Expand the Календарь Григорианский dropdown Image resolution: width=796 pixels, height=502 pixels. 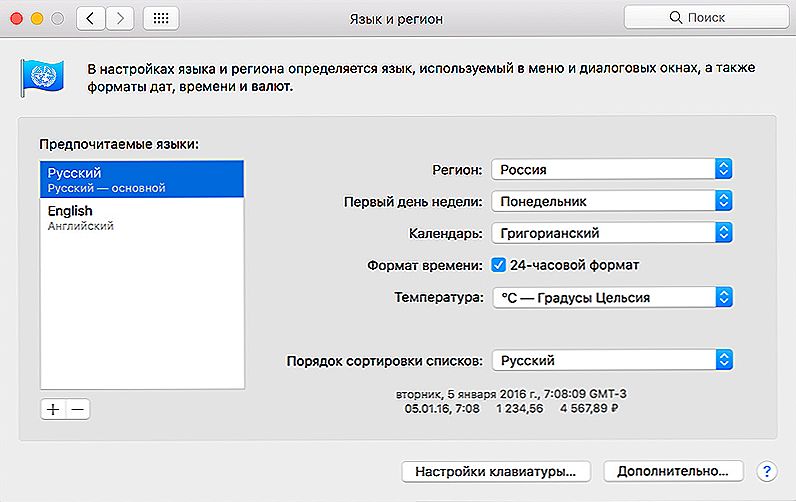[x=612, y=233]
